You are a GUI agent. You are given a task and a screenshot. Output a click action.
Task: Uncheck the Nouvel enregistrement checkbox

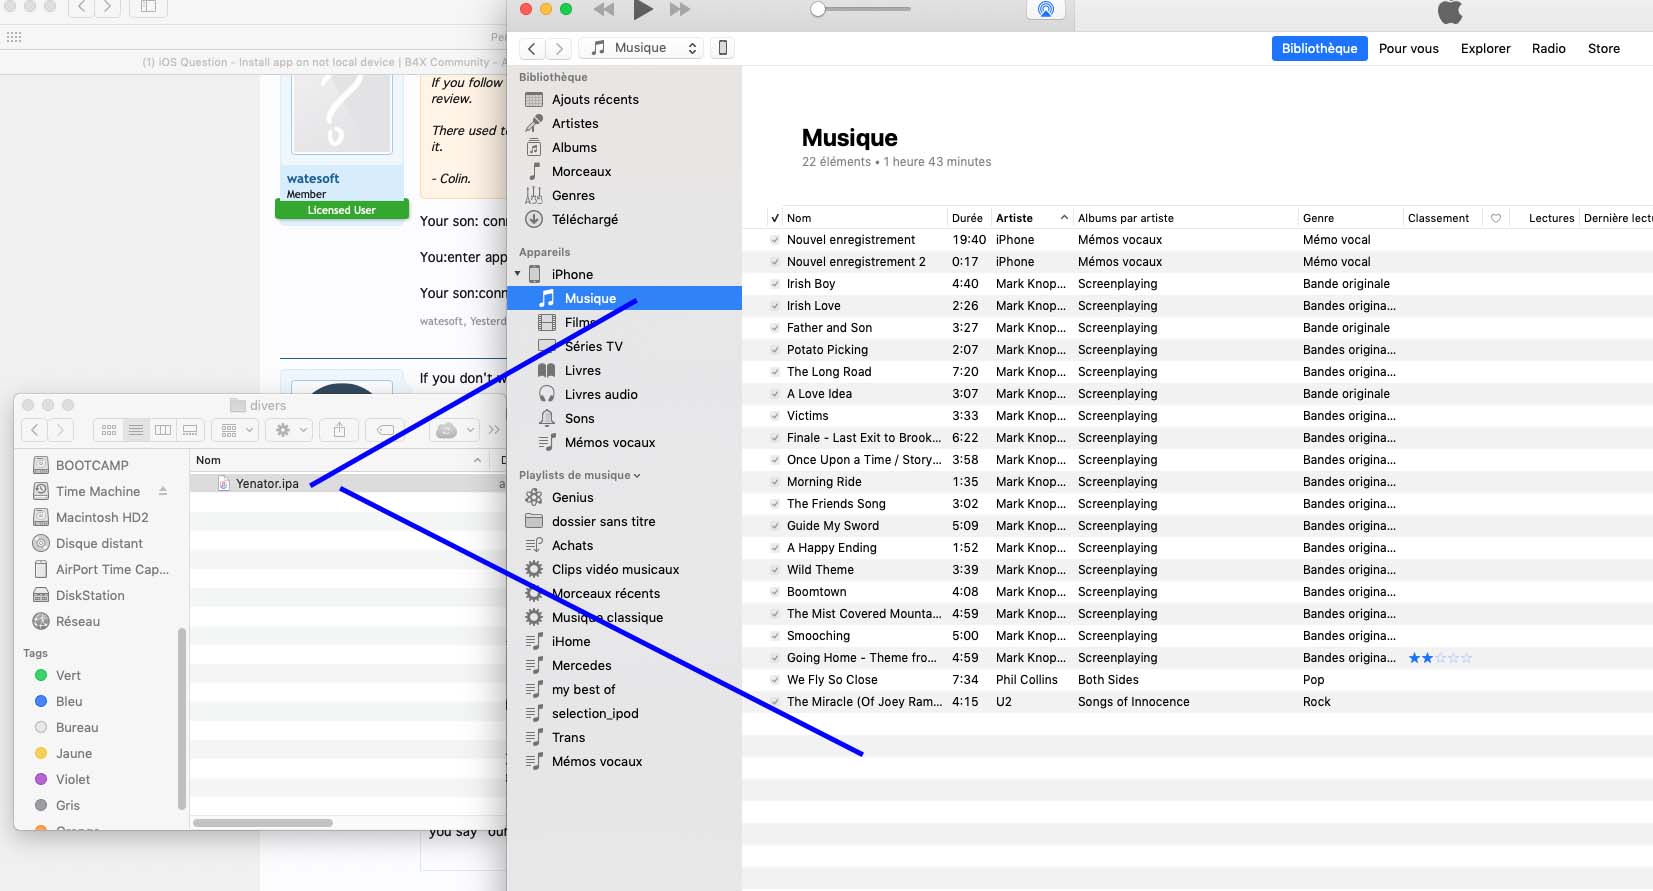click(x=774, y=240)
